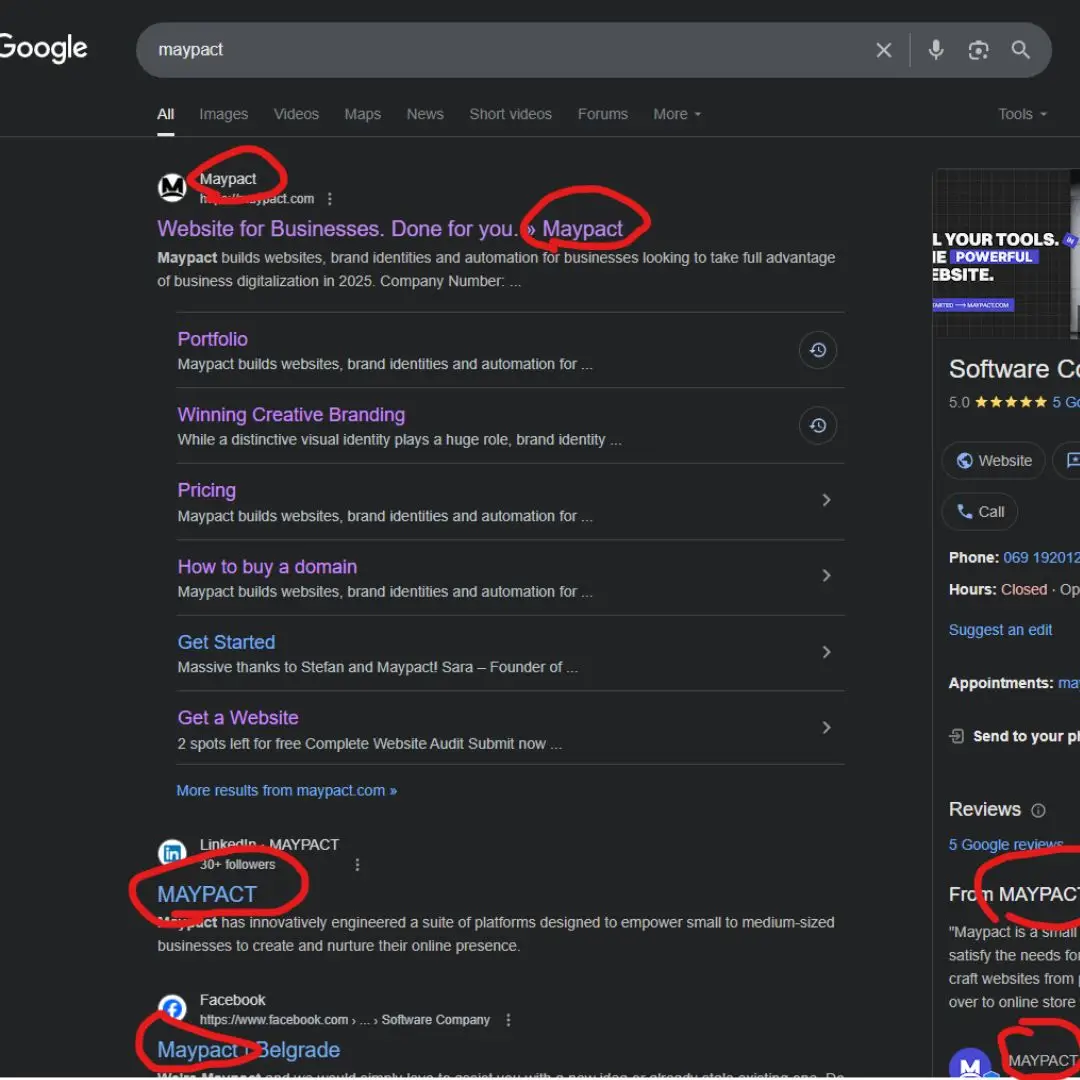
Task: Open 'More results from maypact.com' link
Action: (x=286, y=790)
